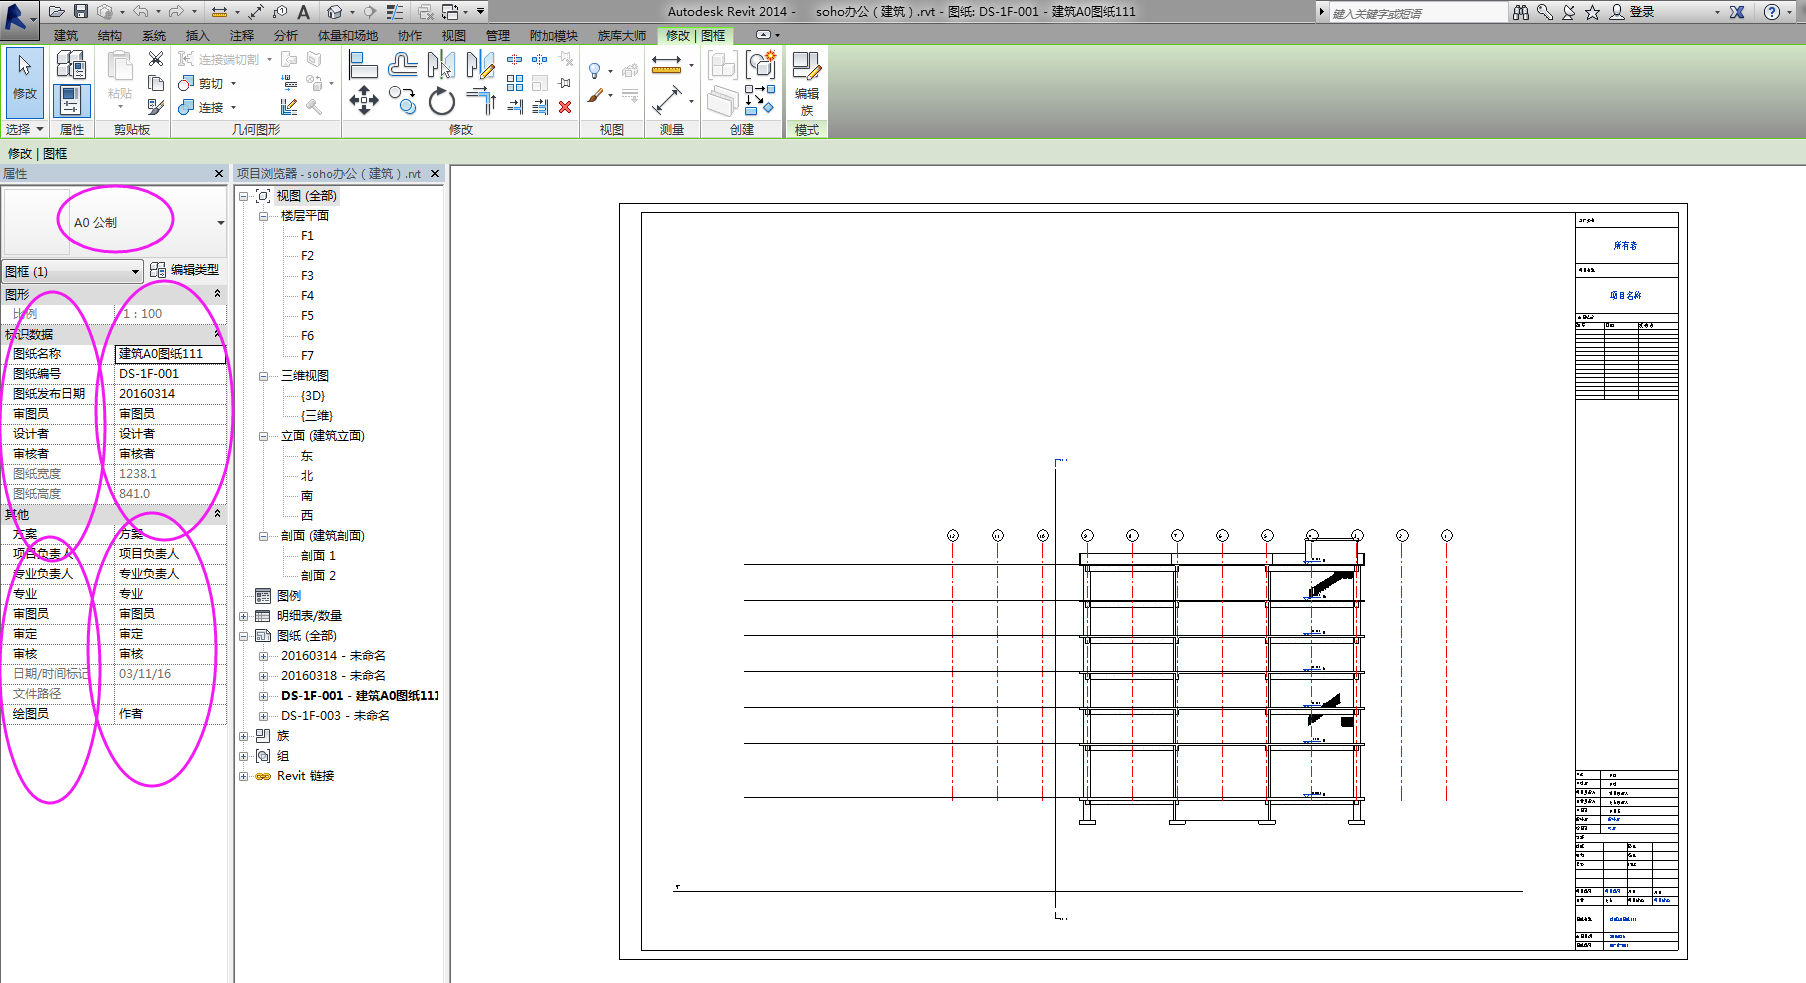Choose Mirror - Draw Axis tool
1806x983 pixels.
pos(480,66)
